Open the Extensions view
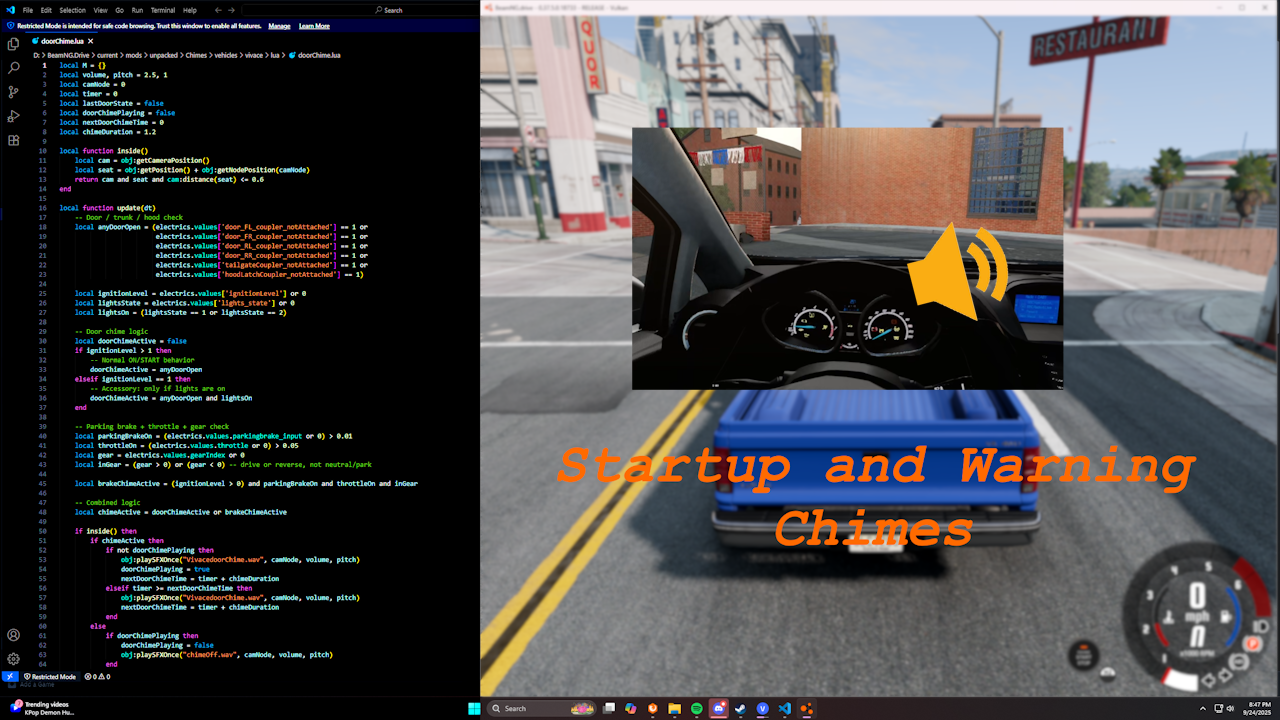This screenshot has height=720, width=1280. [x=13, y=140]
